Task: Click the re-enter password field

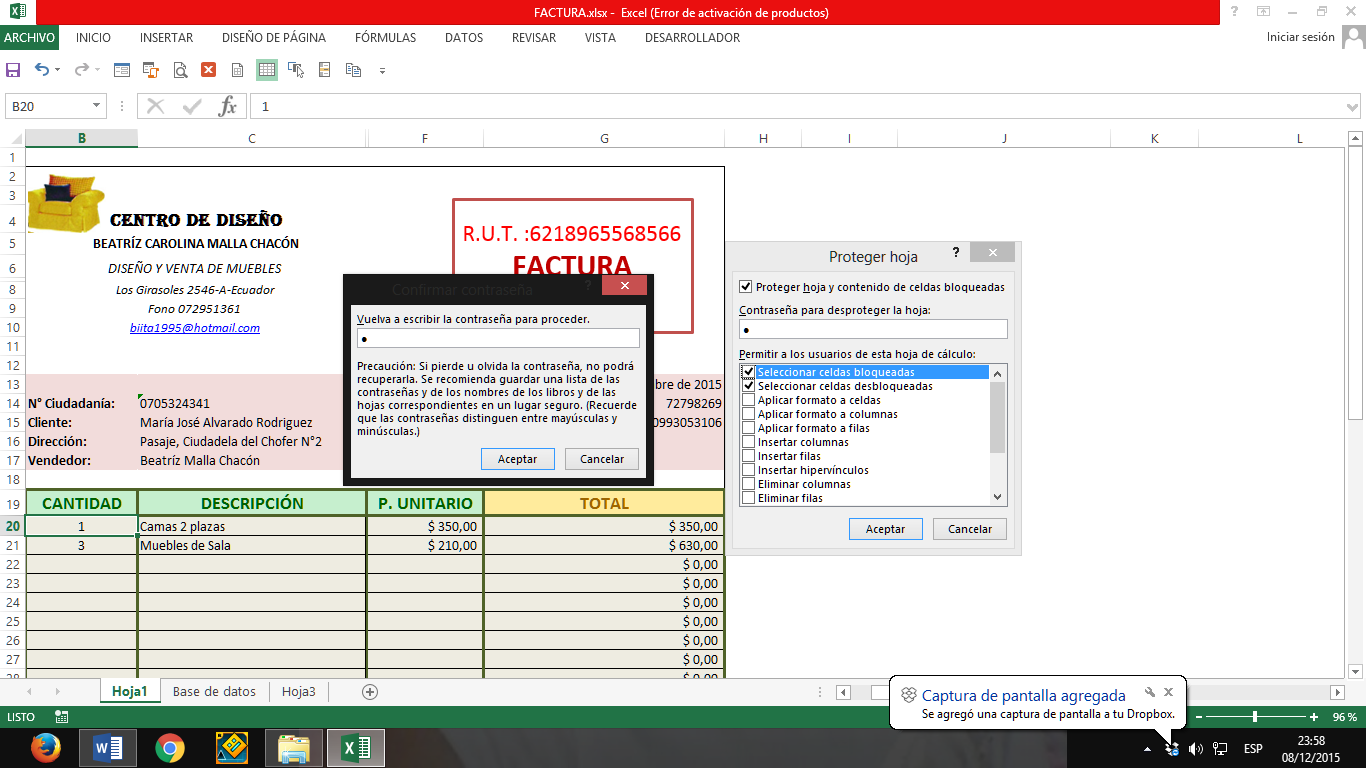Action: (497, 338)
